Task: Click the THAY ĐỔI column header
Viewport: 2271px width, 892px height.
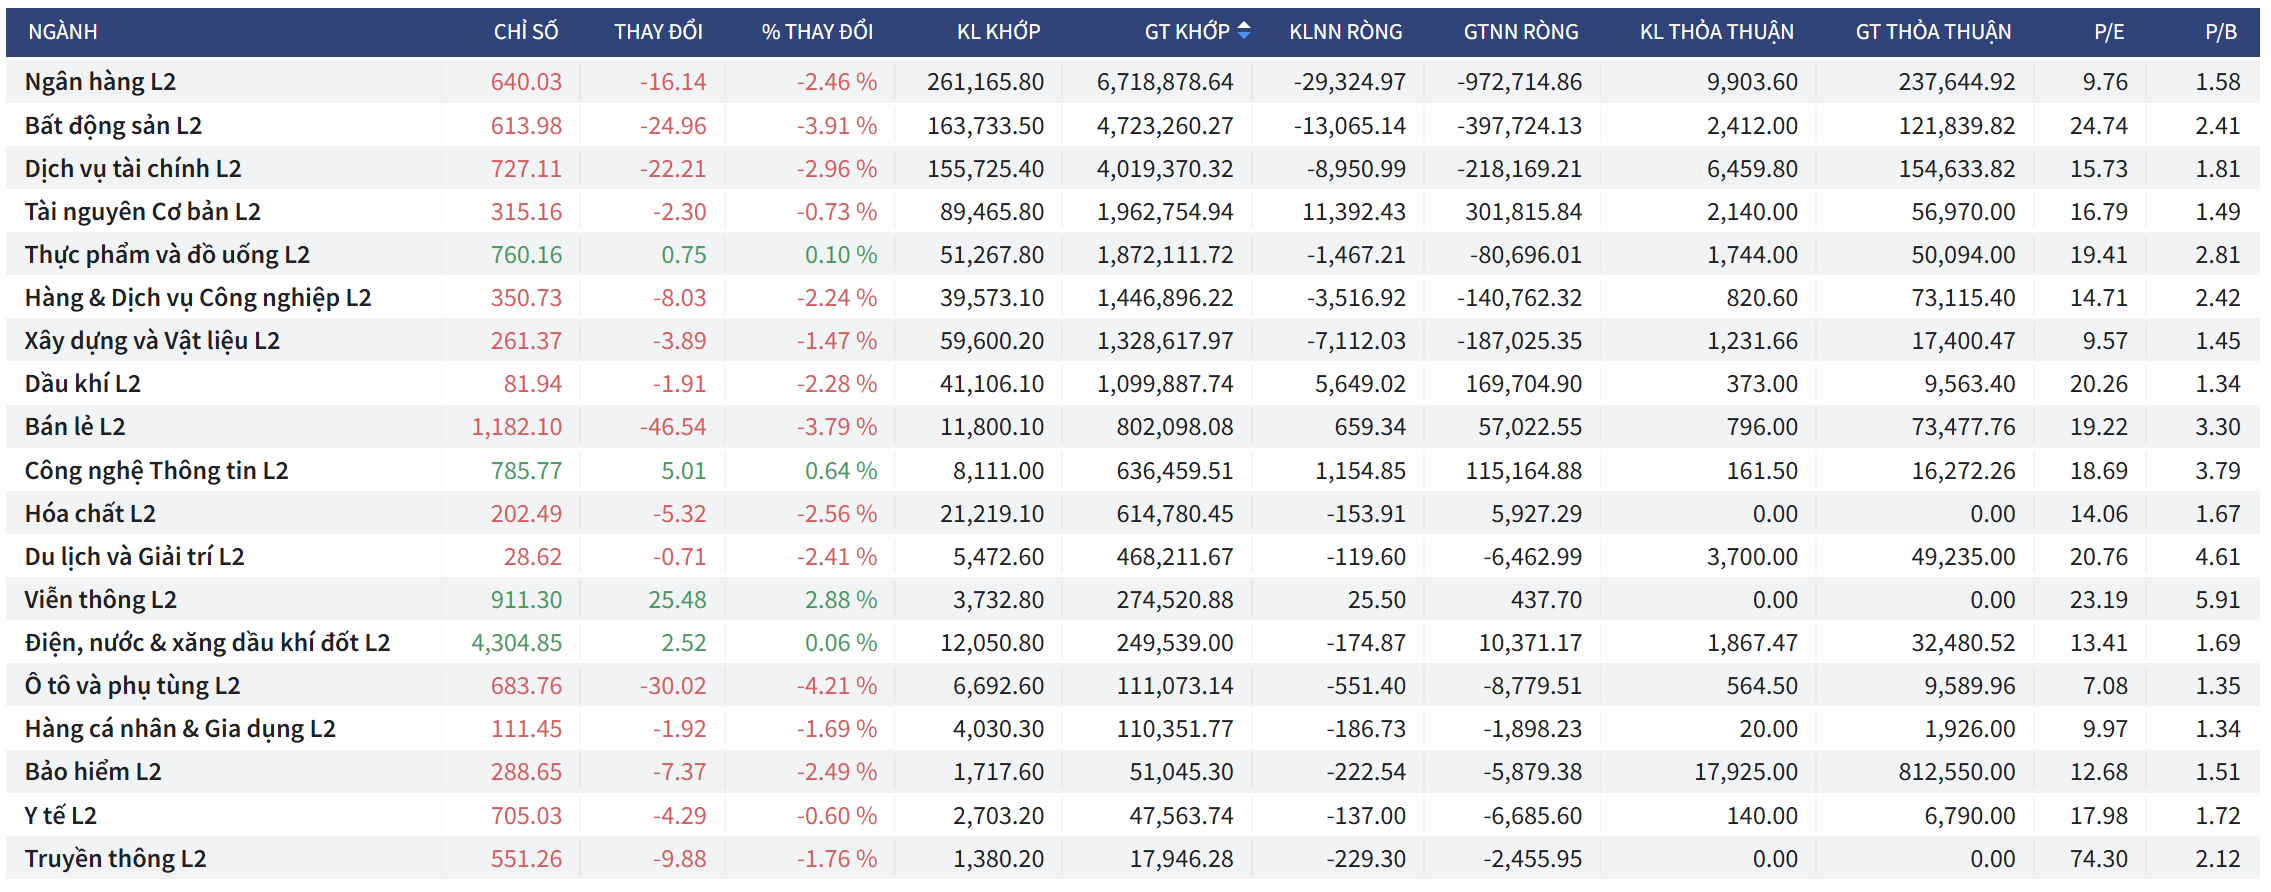Action: pyautogui.click(x=658, y=32)
